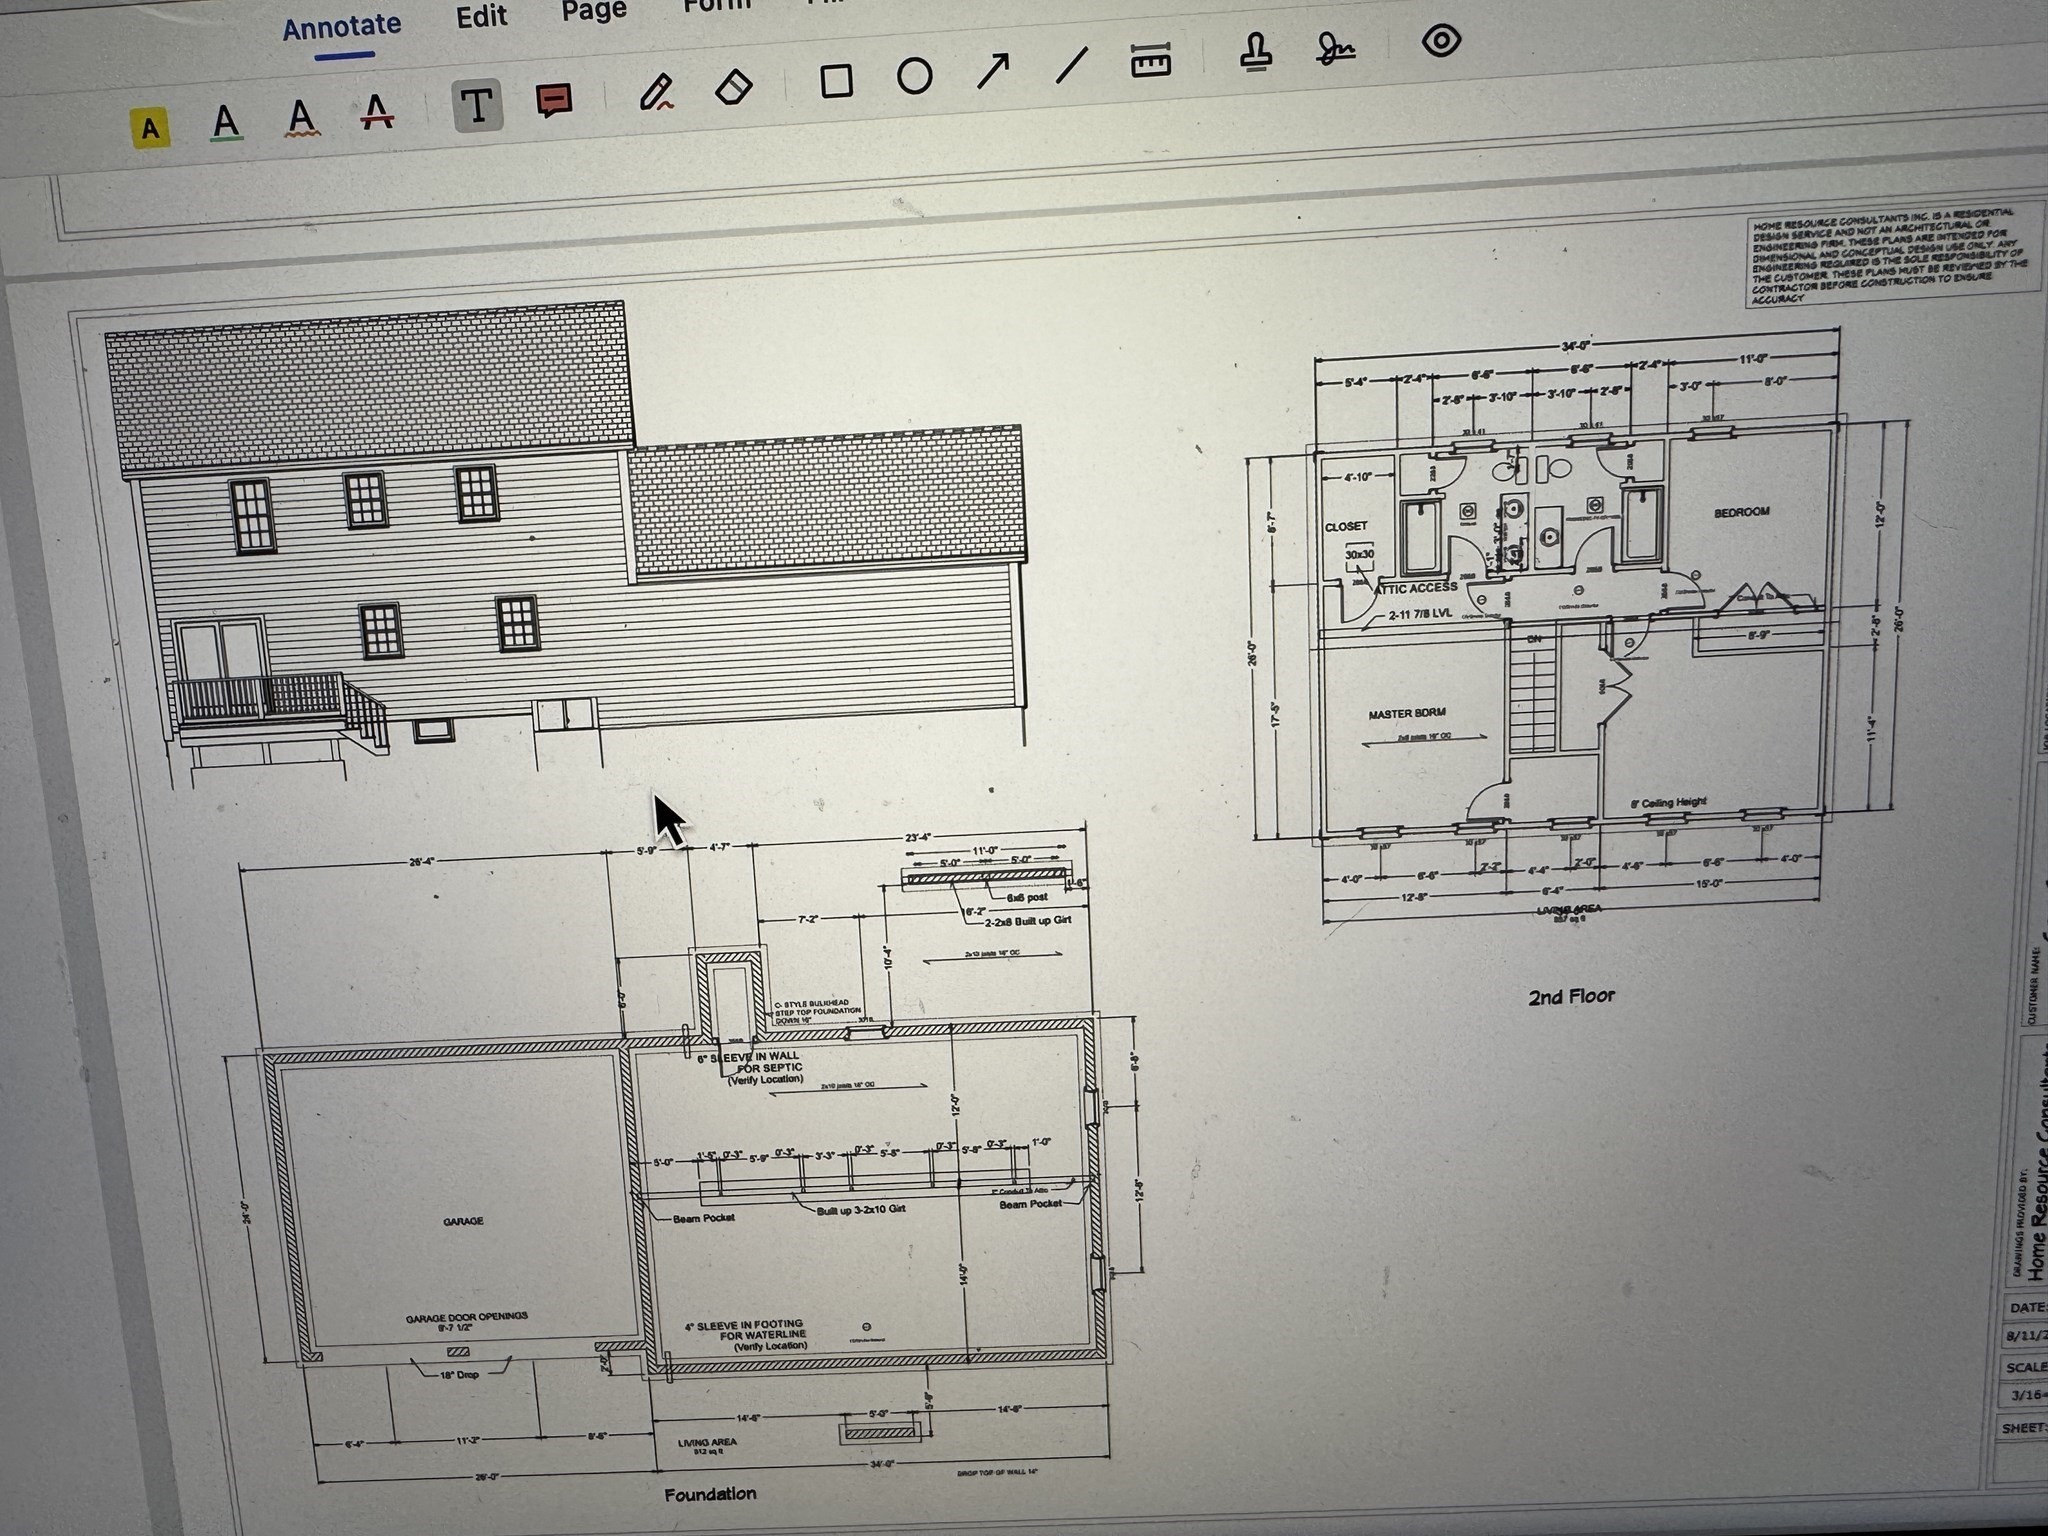Select the Squiggly underline text tool

[301, 117]
